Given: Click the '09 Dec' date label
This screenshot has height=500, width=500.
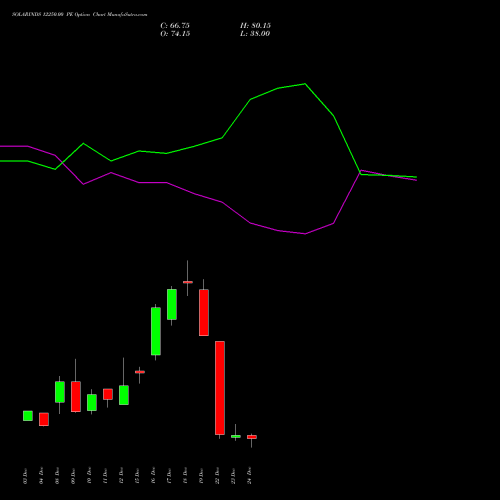Looking at the screenshot, I should [73, 476].
